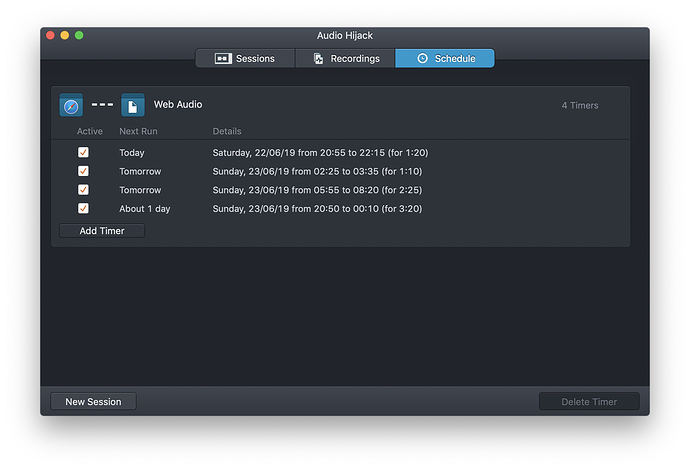The width and height of the screenshot is (690, 469).
Task: Click the Recordings tab icon
Action: coord(318,59)
